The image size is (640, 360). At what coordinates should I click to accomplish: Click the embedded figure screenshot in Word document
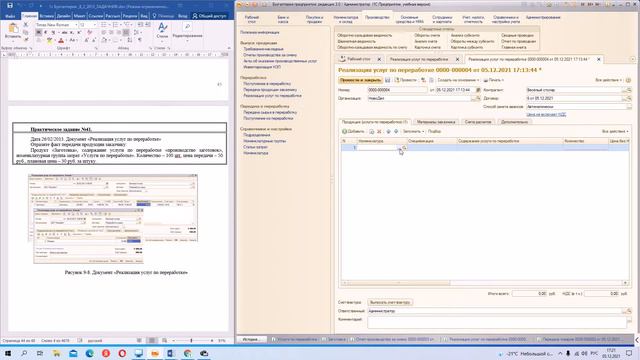click(x=113, y=219)
